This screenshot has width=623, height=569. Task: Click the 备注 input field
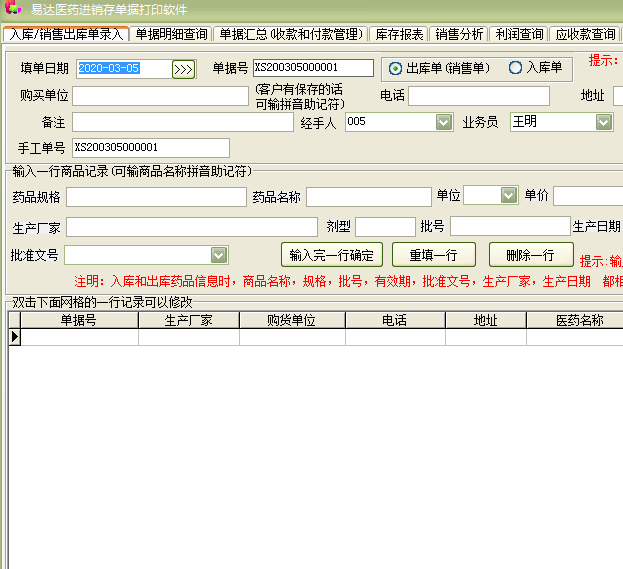183,122
